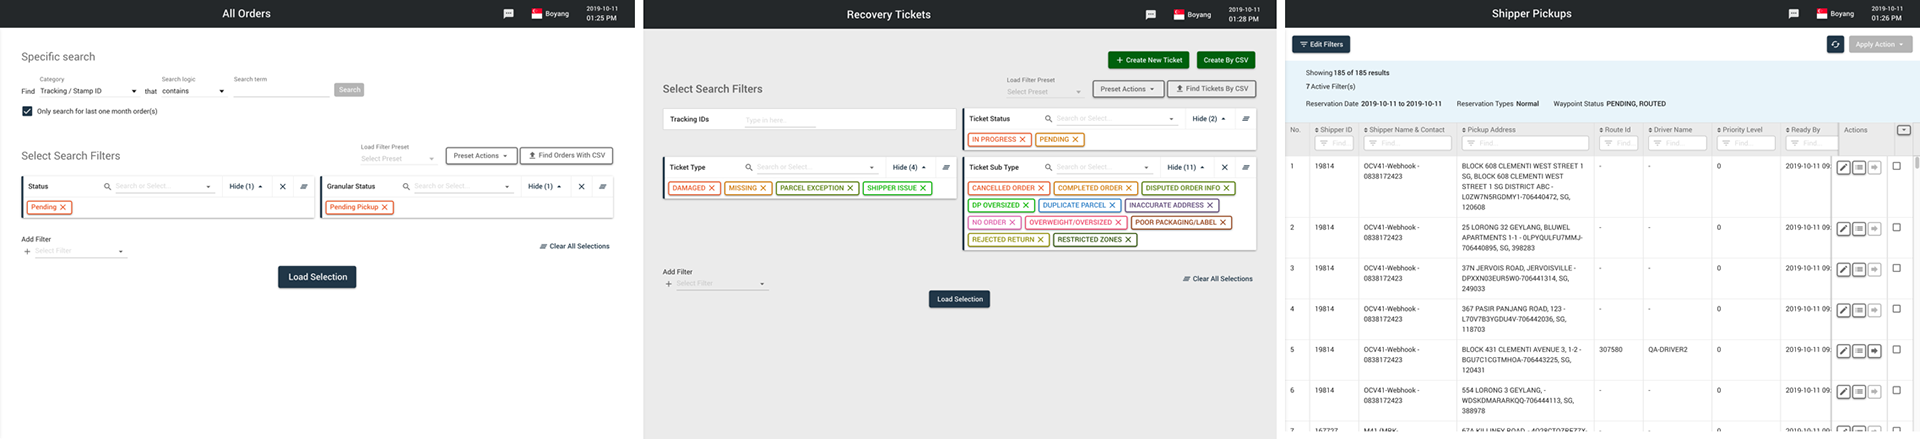Clear the Granular Status filter with its X icon
Viewport: 1920px width, 439px height.
(x=581, y=186)
